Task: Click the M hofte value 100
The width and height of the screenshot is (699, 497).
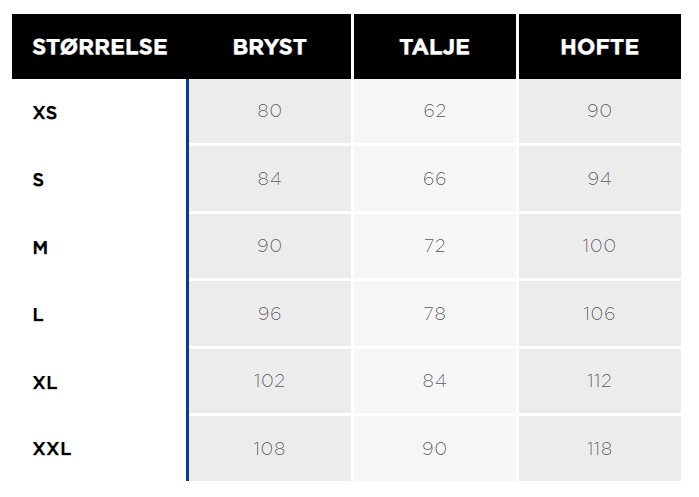Action: 599,246
